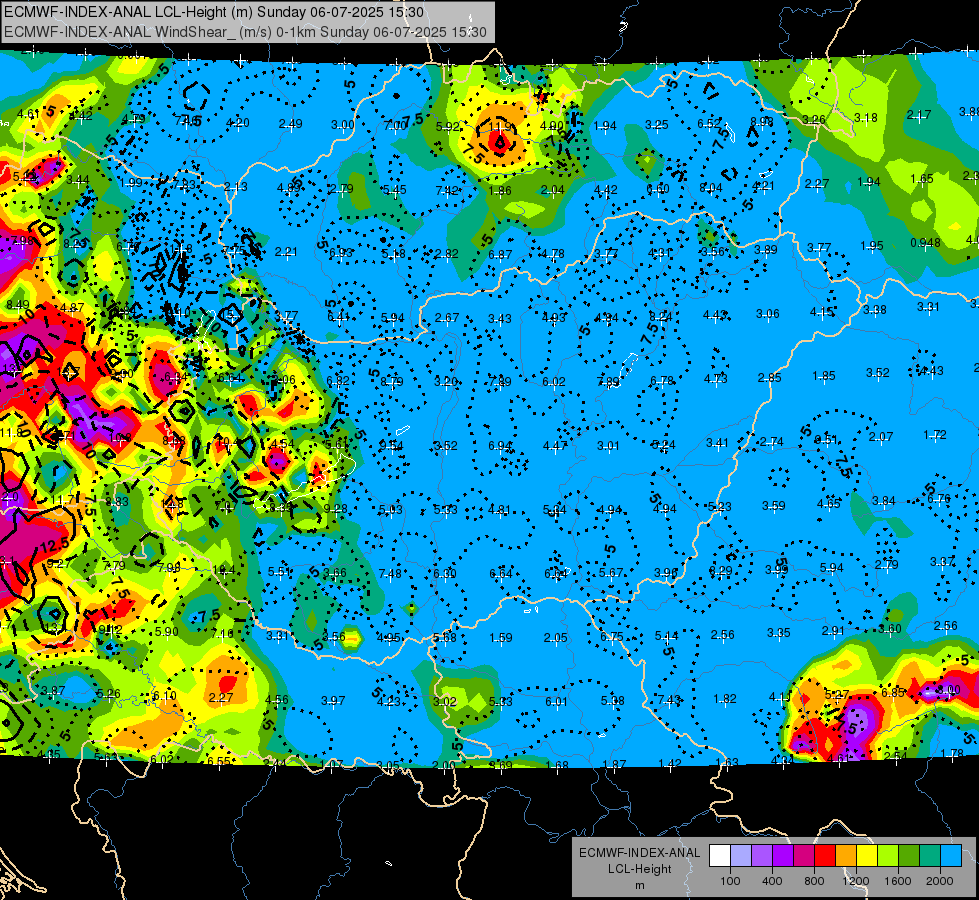Click the 2.07 wind shear value
This screenshot has width=979, height=900.
[x=881, y=437]
